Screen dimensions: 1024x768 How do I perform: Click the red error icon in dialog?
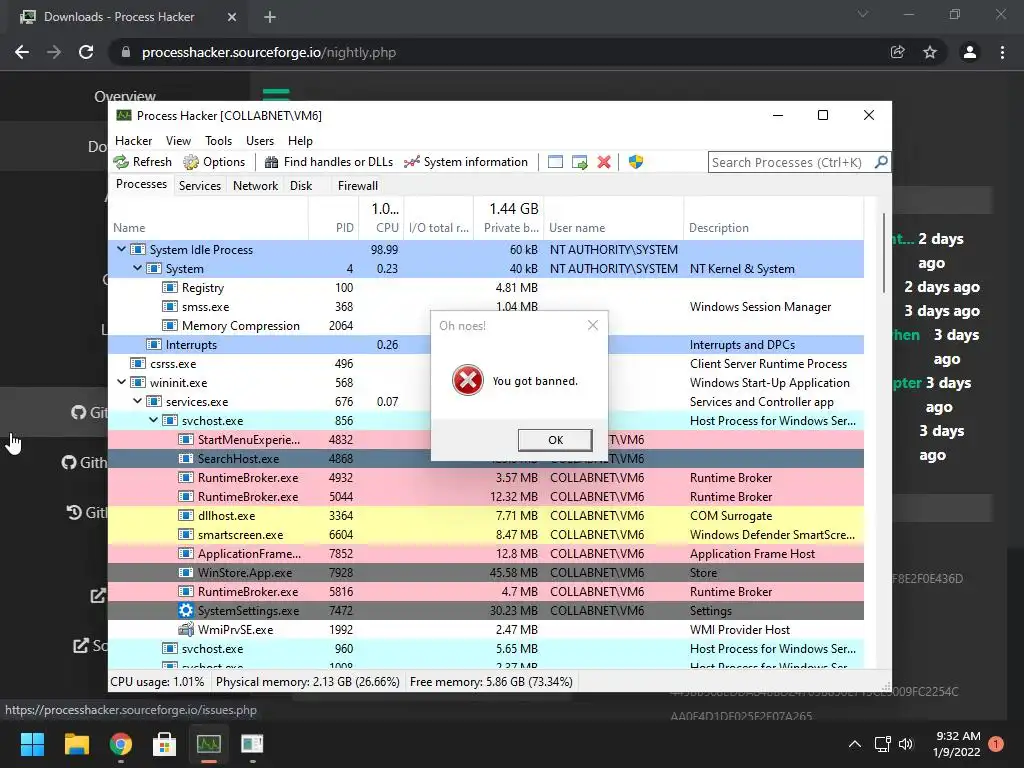pos(468,380)
